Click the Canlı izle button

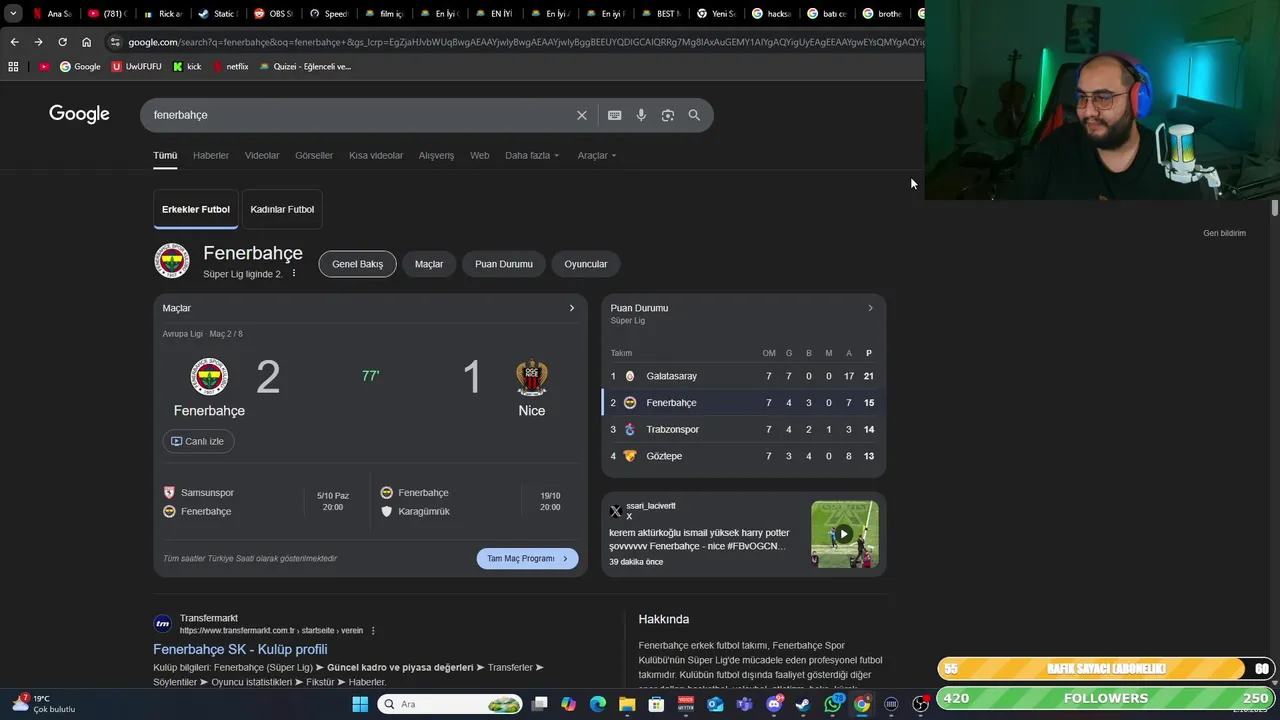click(x=198, y=441)
